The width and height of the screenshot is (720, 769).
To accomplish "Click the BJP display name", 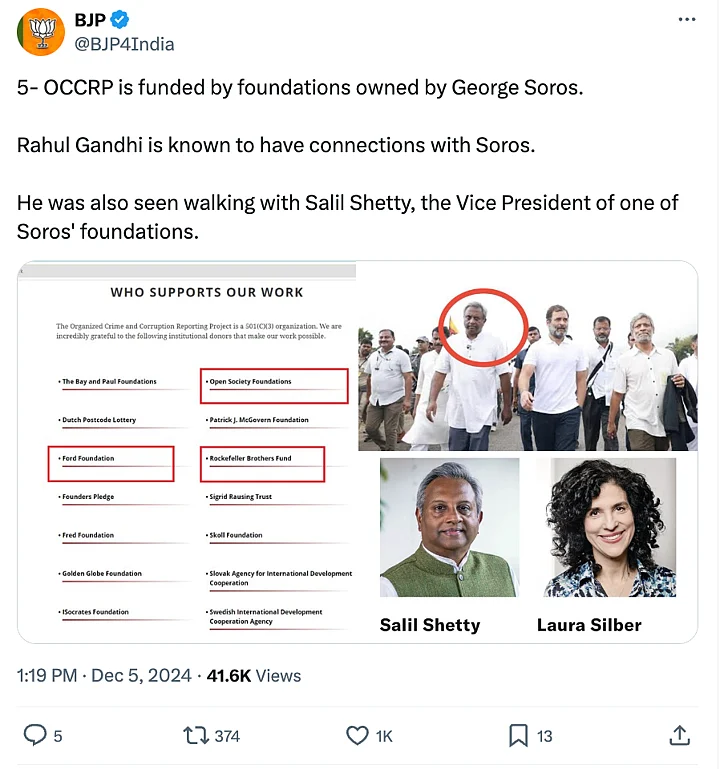I will tap(91, 20).
